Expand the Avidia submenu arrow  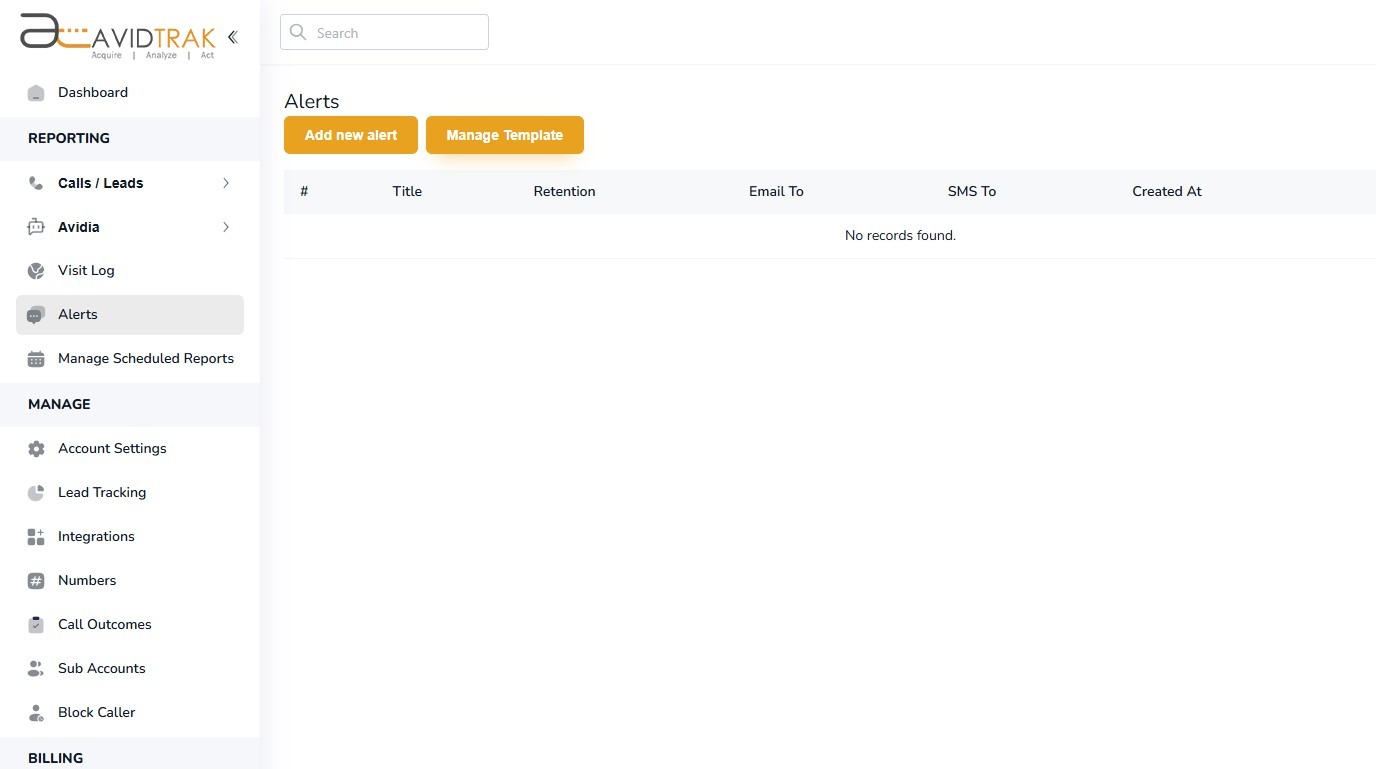[x=226, y=227]
